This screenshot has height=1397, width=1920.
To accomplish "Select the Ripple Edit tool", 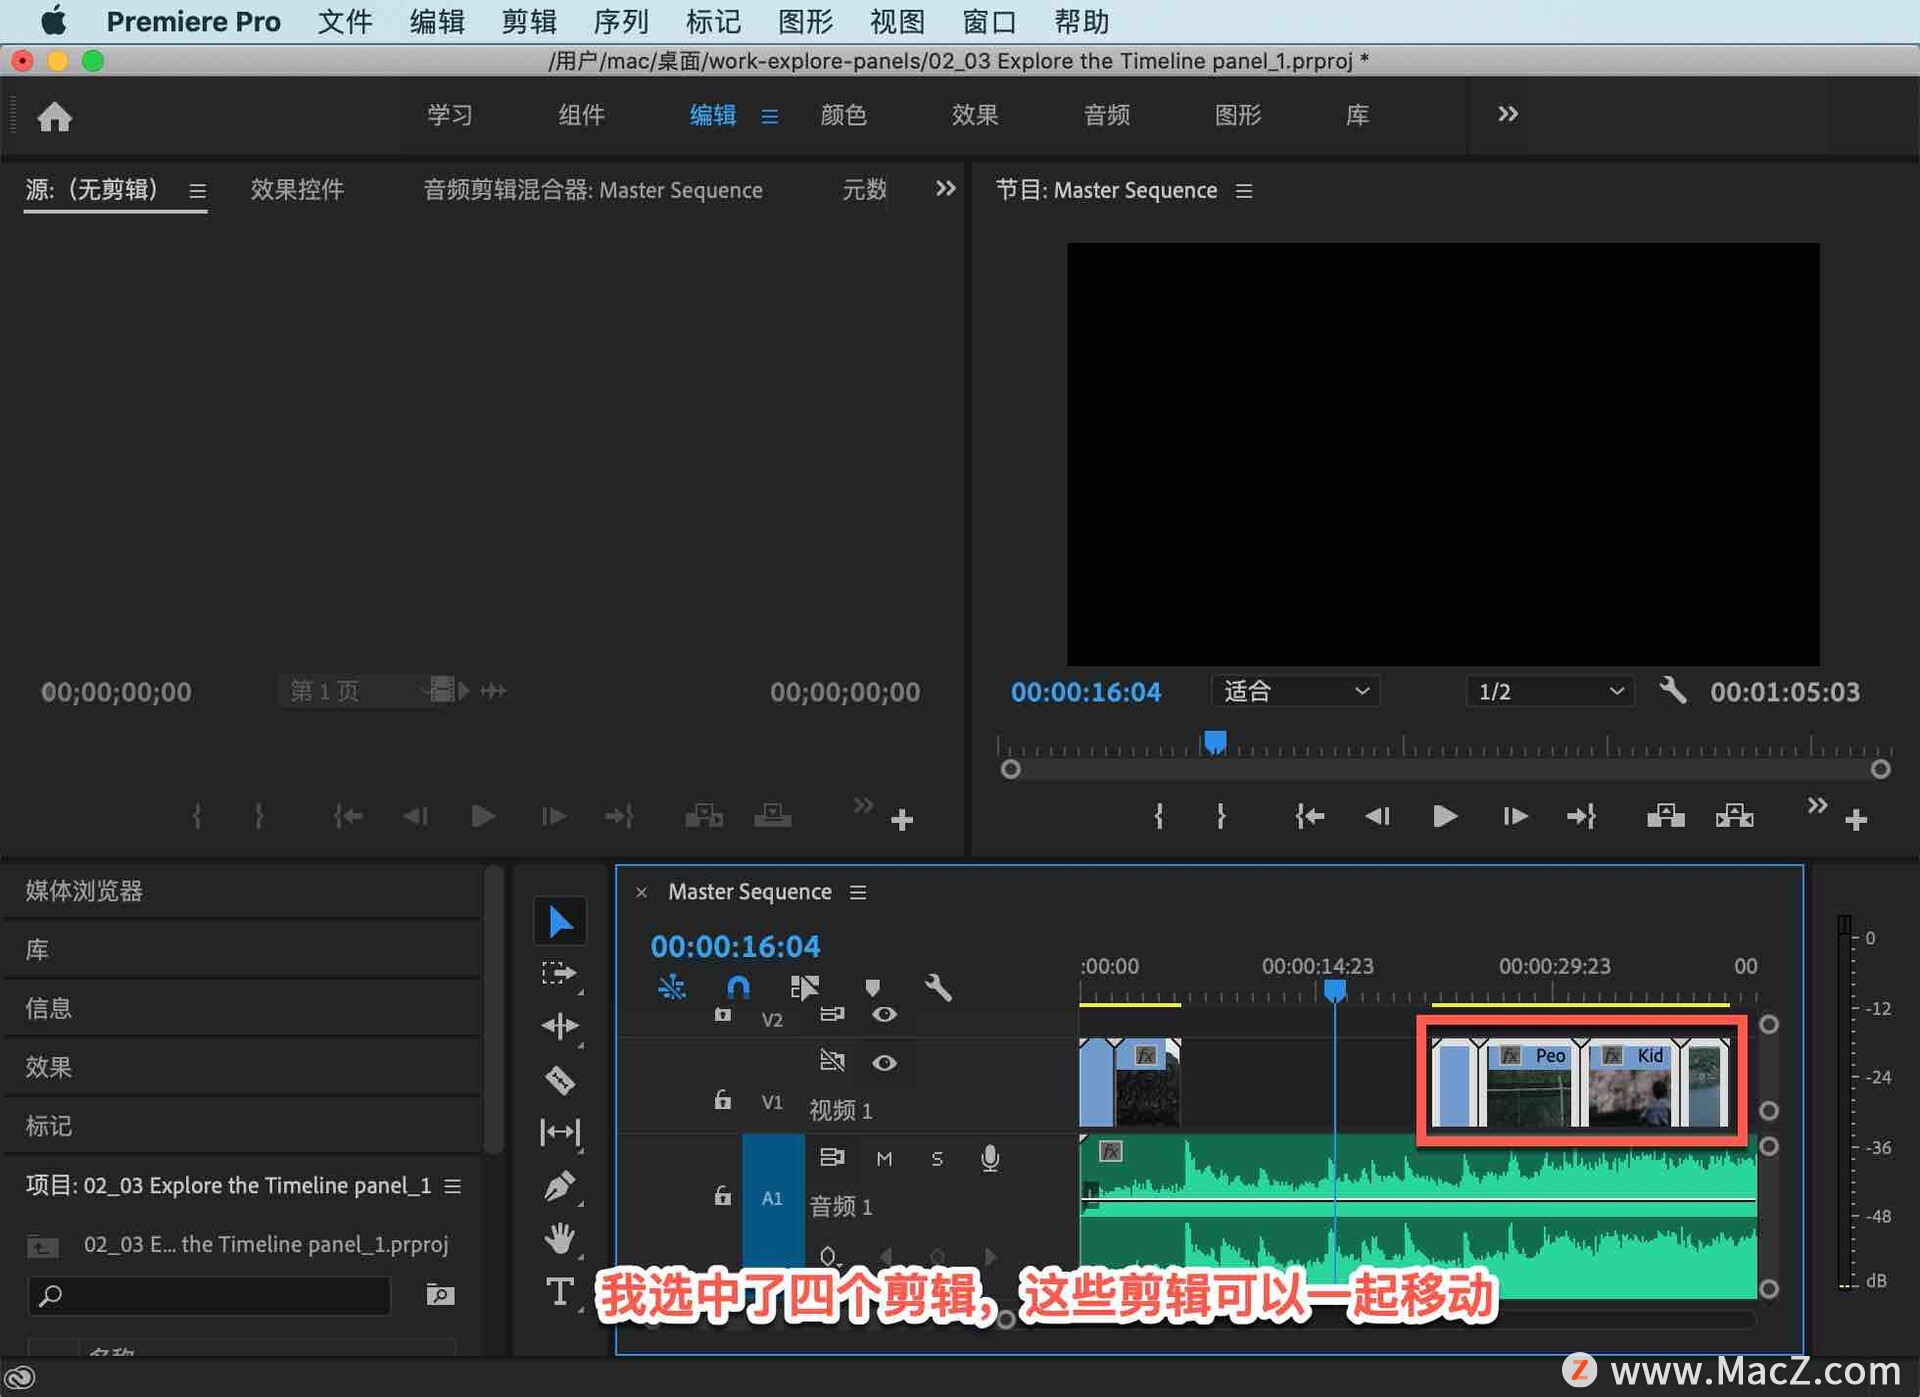I will click(560, 1027).
